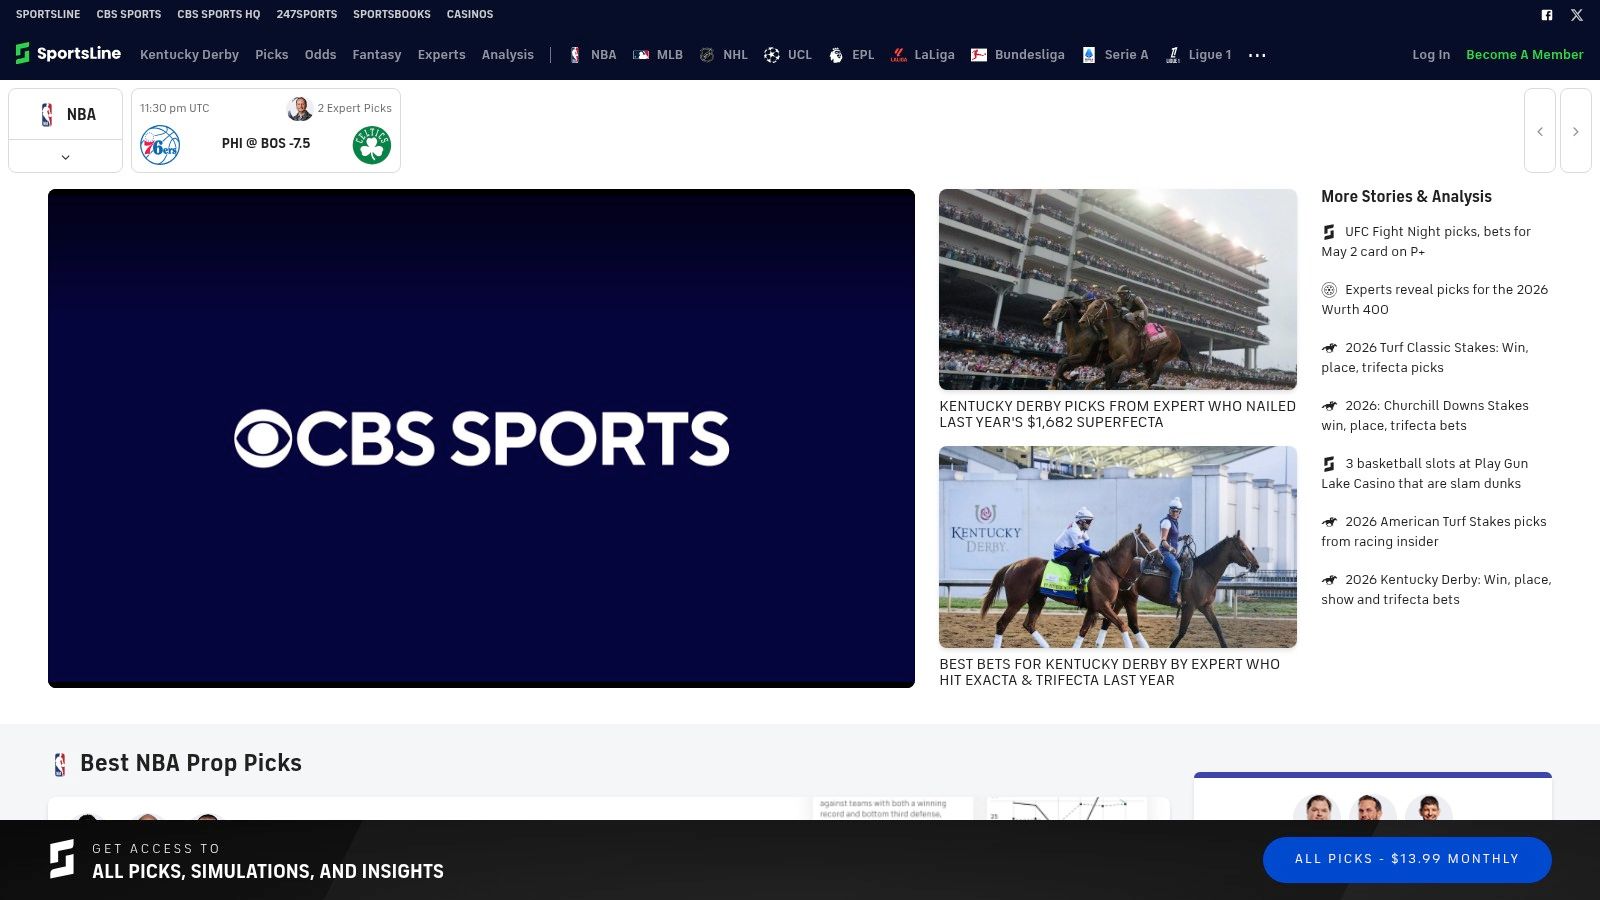Open the Picks menu item
This screenshot has width=1600, height=900.
271,55
